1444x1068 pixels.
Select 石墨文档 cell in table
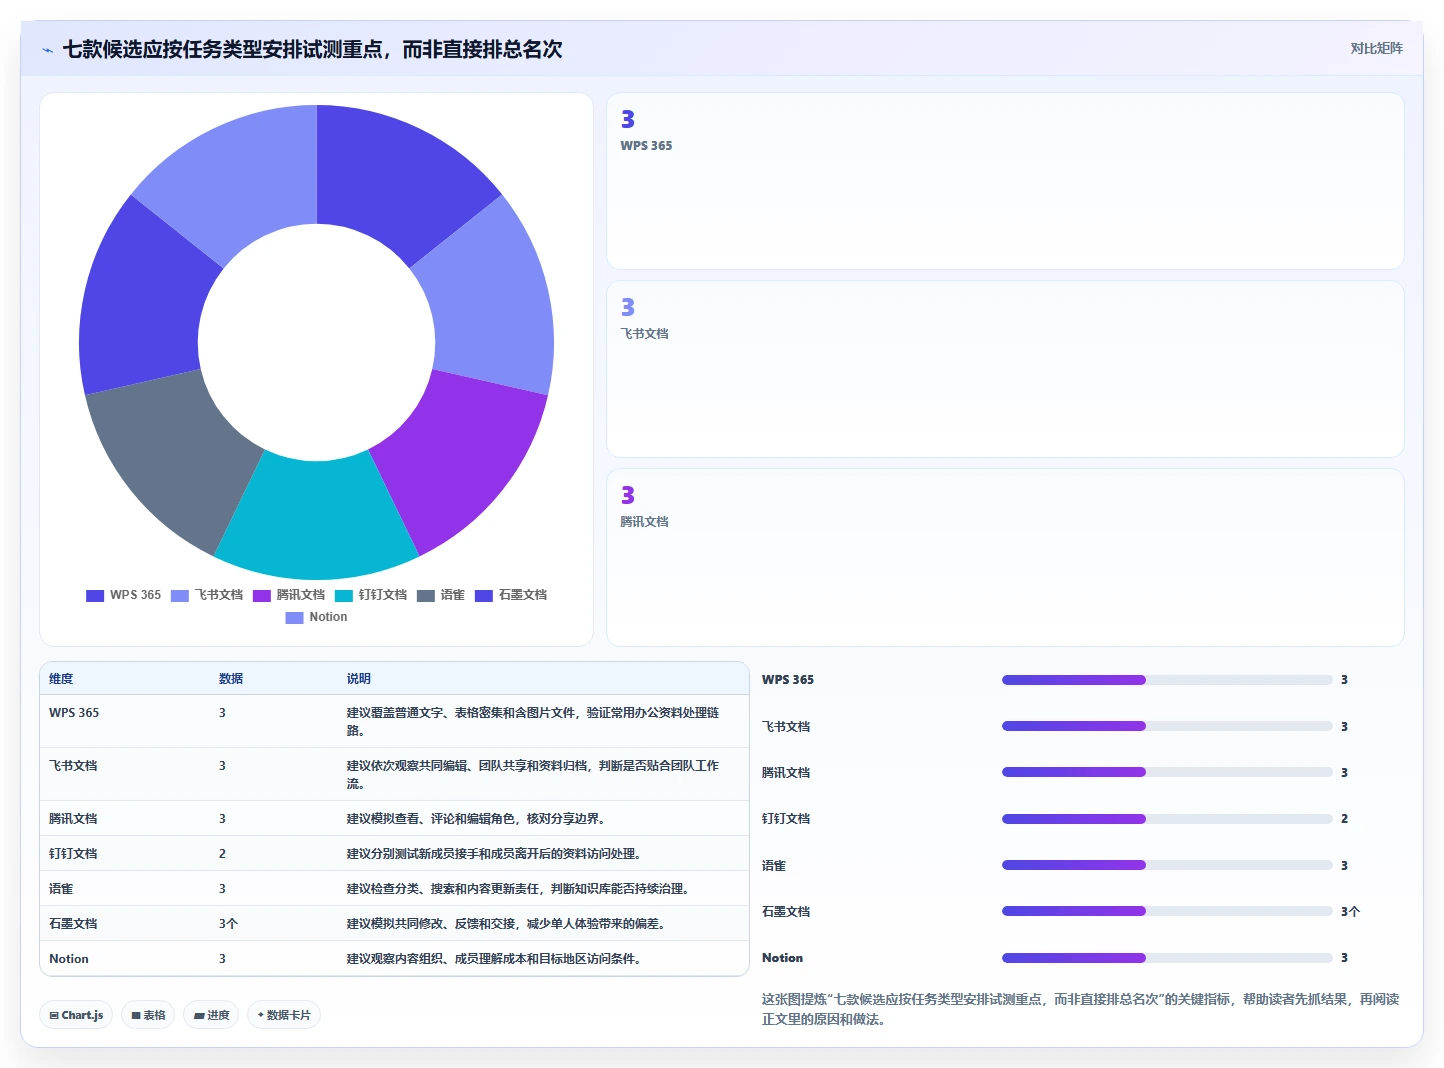pos(73,924)
